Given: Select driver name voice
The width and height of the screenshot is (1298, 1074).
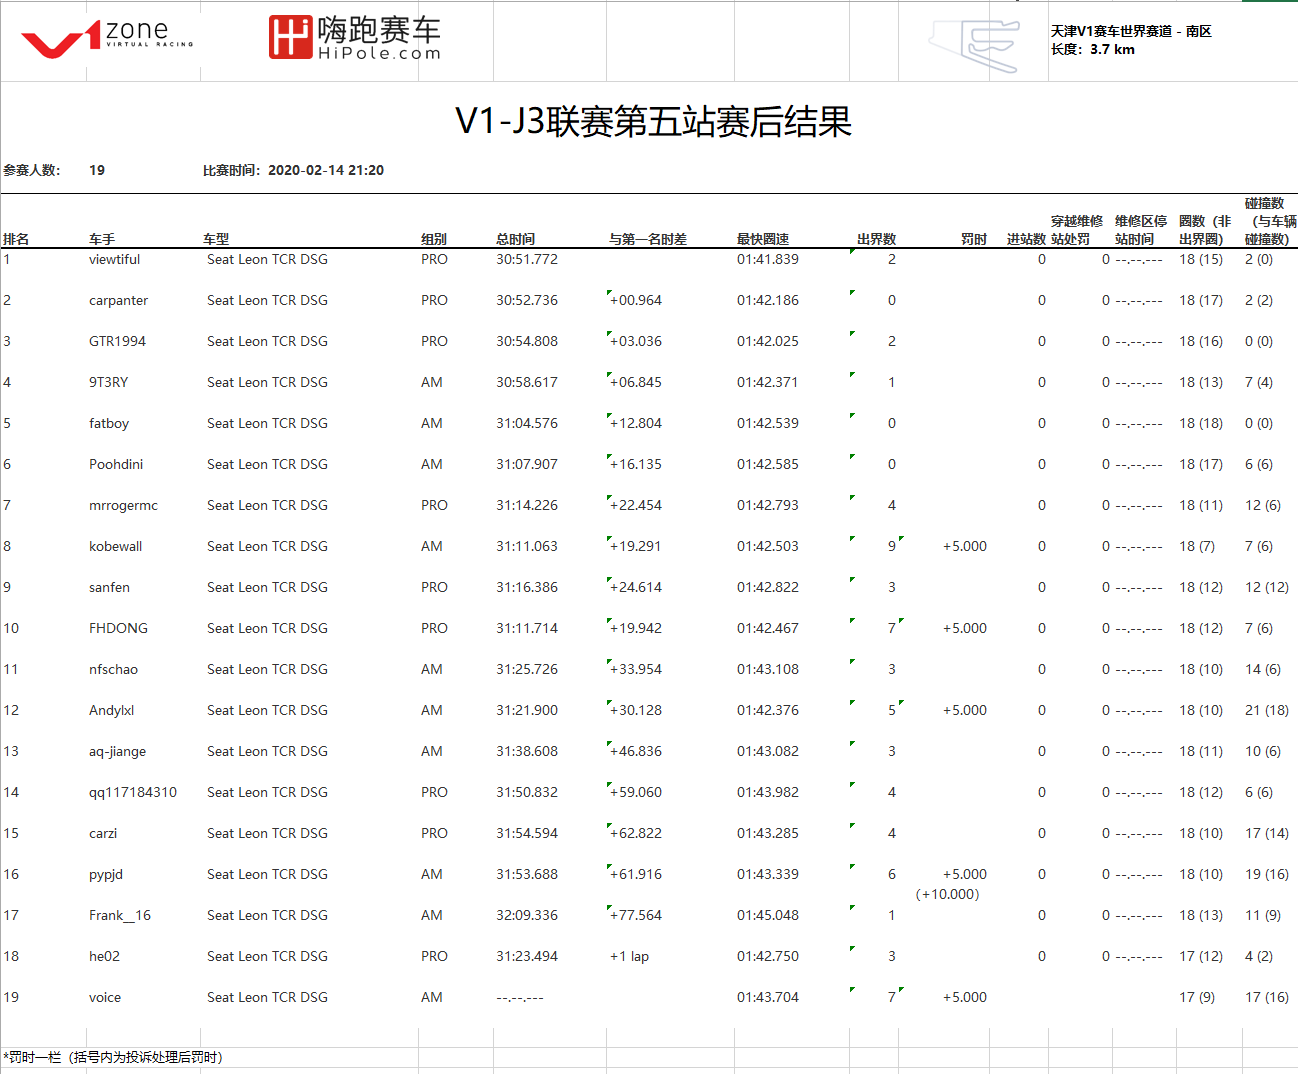Looking at the screenshot, I should 105,997.
